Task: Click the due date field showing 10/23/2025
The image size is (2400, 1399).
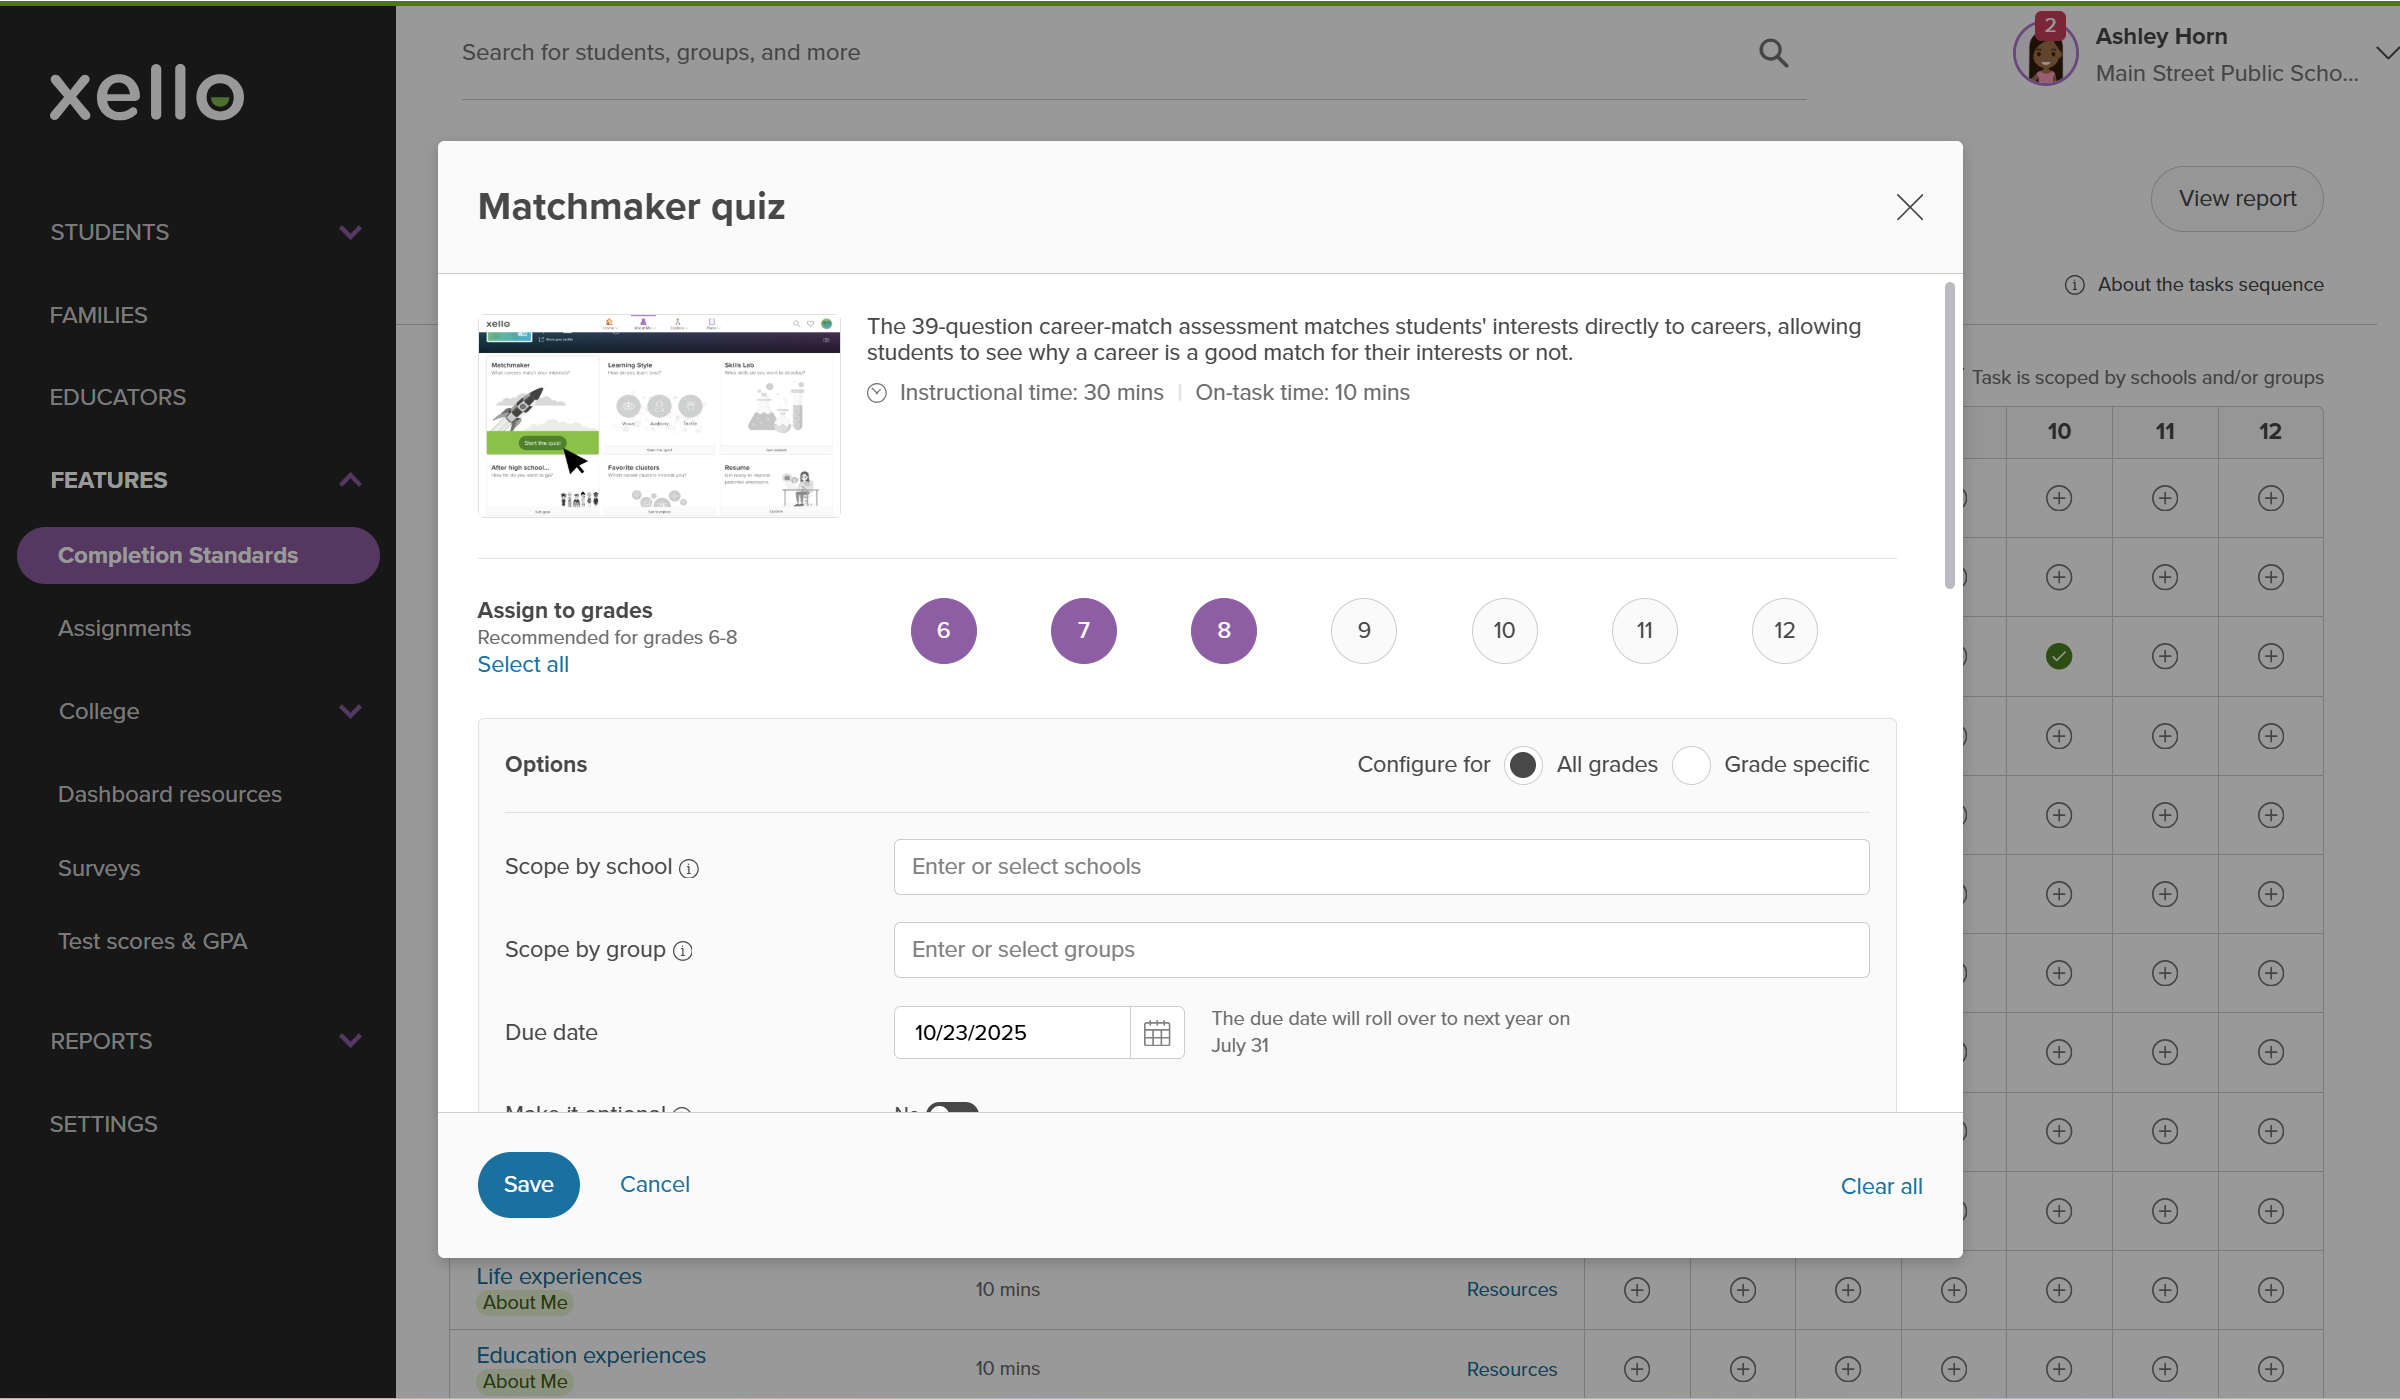Action: 1012,1033
